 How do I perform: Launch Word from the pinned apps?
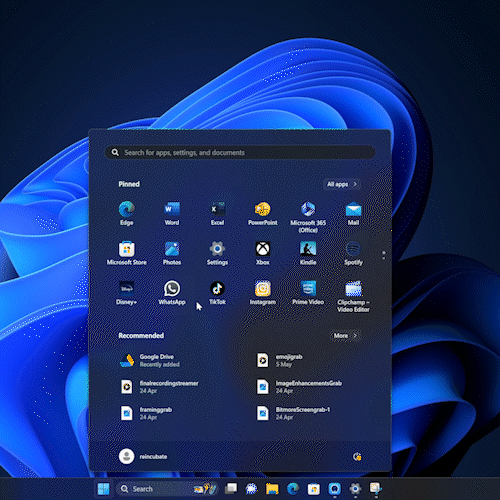tap(172, 213)
